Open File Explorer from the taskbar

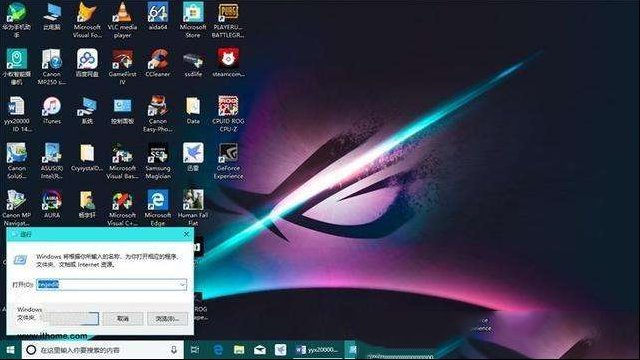(239, 350)
